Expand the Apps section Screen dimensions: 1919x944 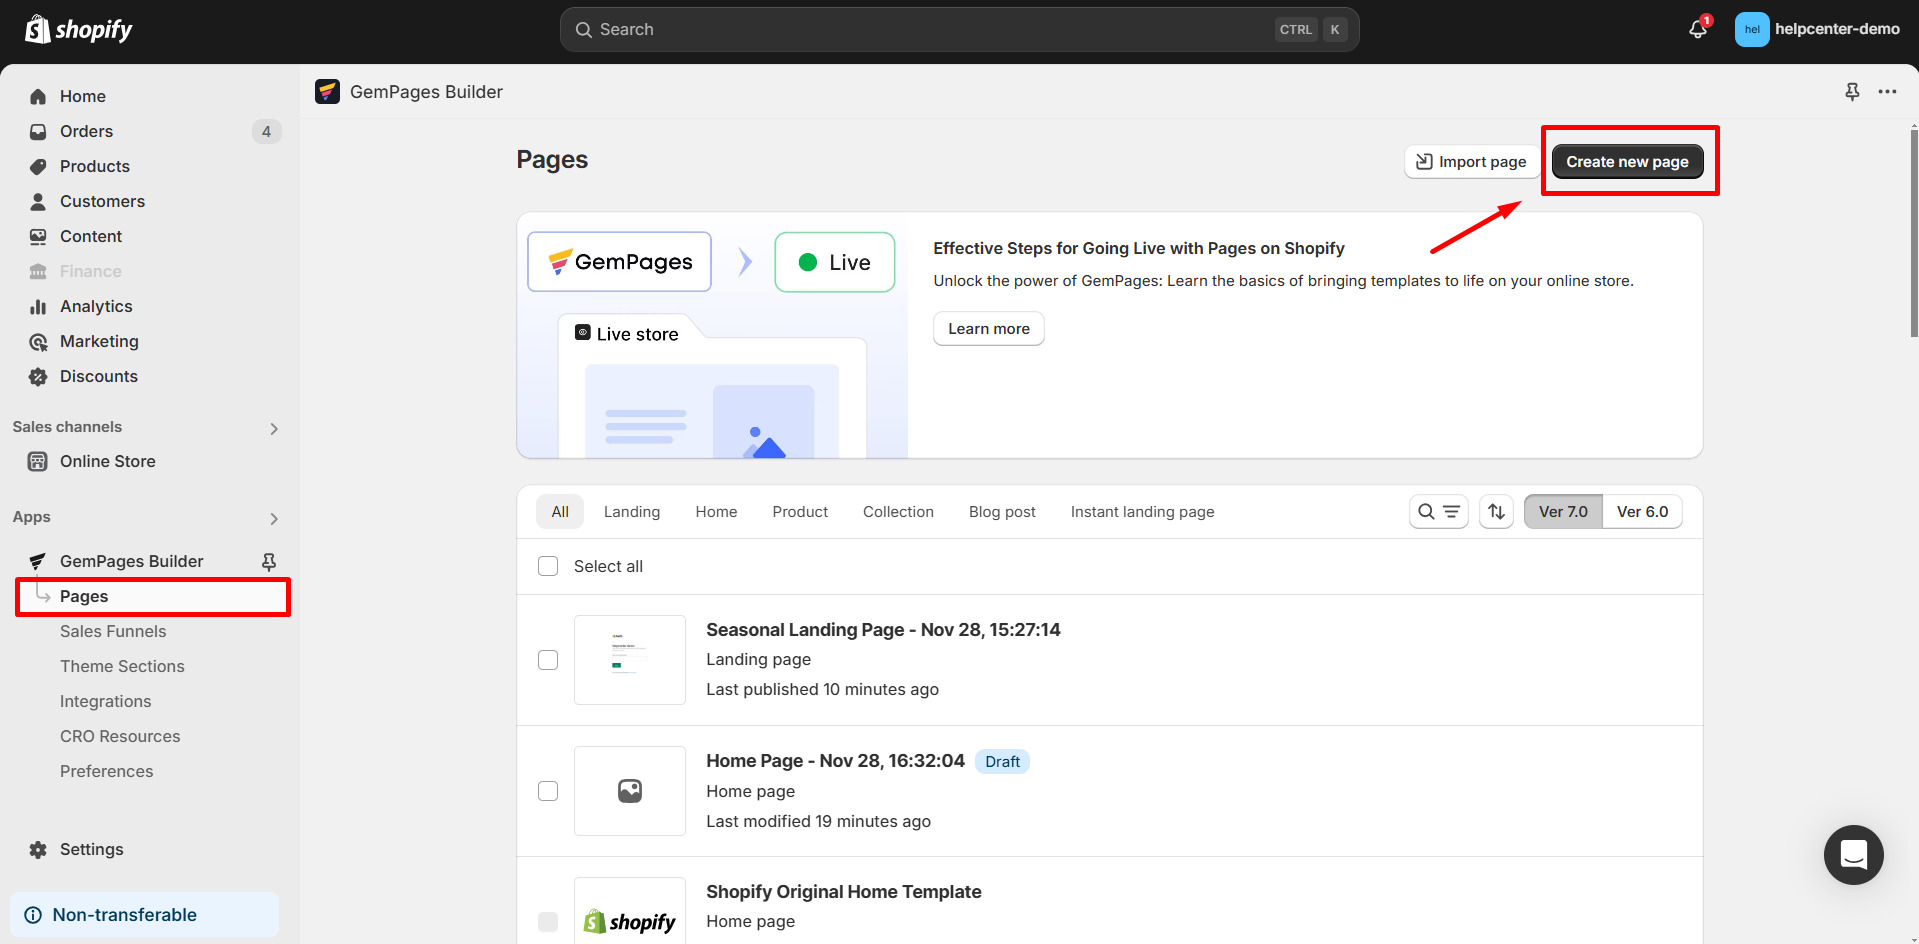tap(274, 518)
